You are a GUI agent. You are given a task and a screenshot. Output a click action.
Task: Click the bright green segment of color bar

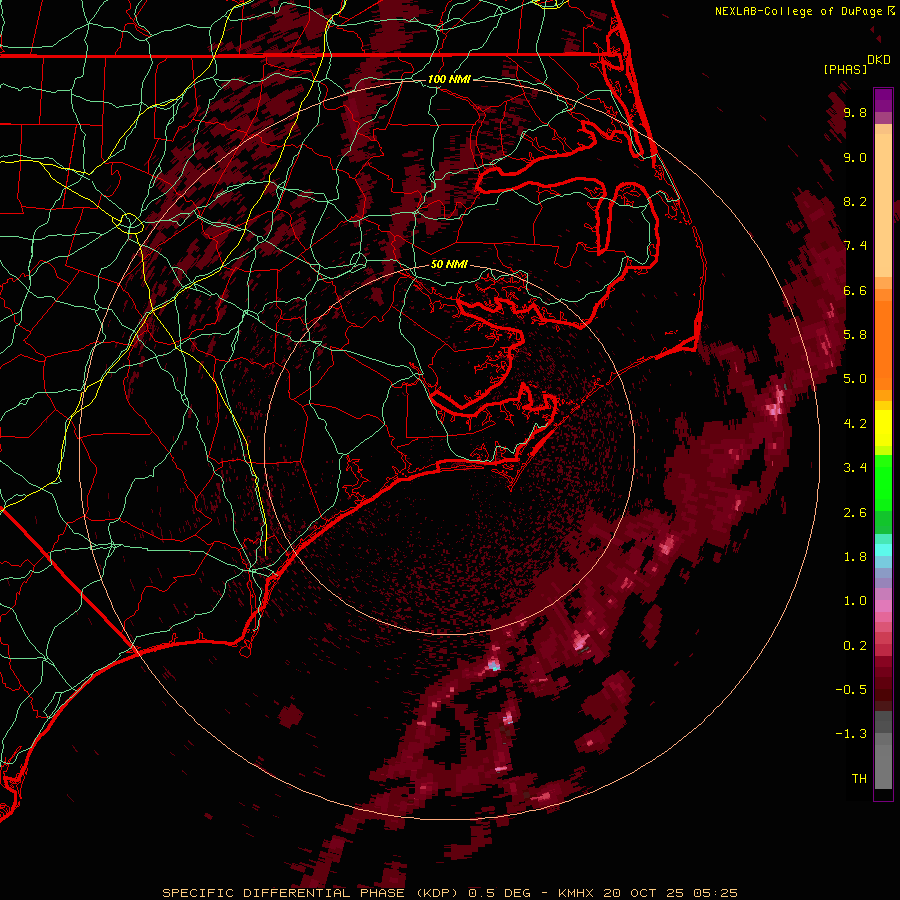883,485
